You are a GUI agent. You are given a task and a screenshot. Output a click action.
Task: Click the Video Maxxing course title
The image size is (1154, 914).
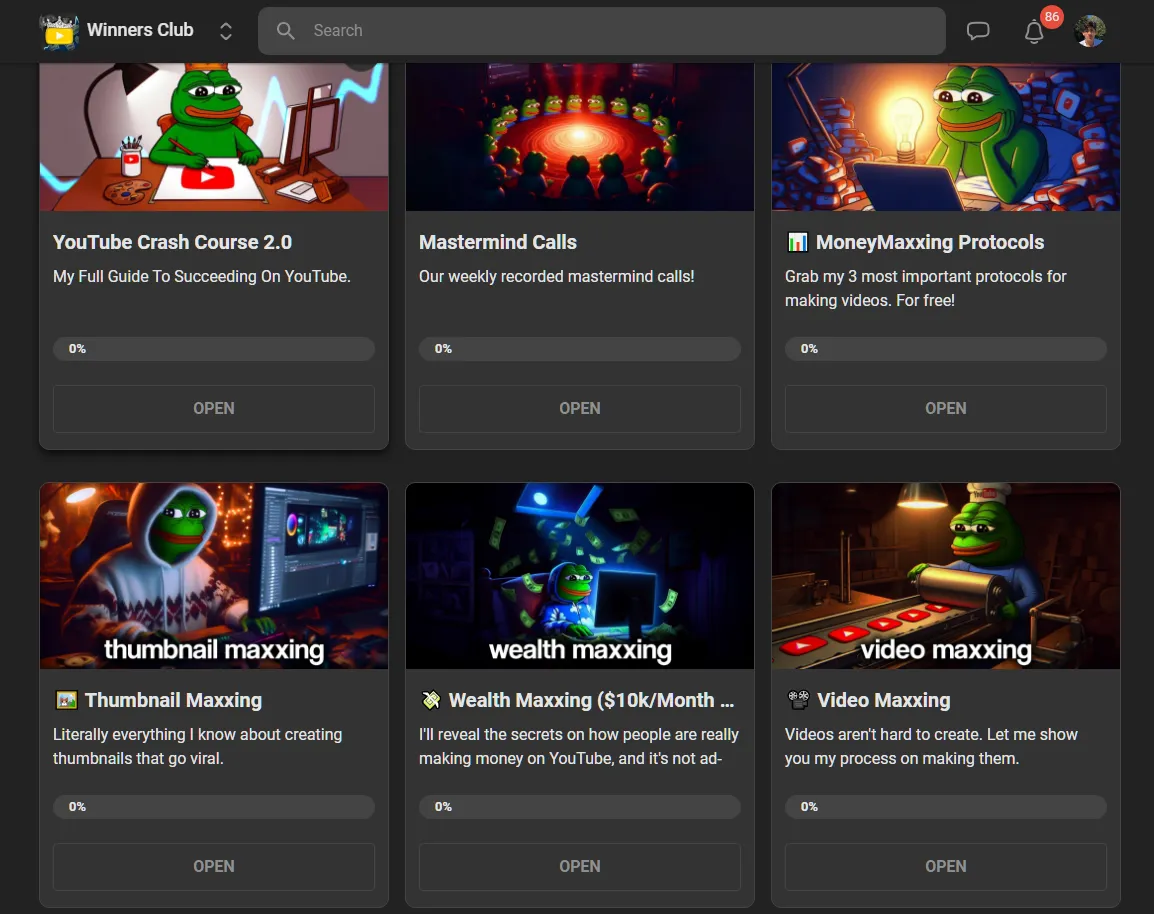tap(883, 700)
